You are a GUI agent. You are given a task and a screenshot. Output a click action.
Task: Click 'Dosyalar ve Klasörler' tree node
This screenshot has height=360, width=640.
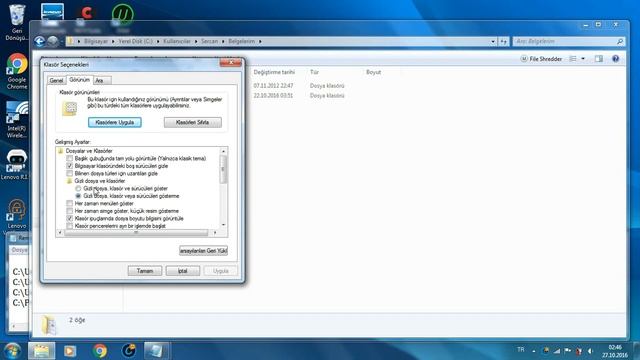89,151
